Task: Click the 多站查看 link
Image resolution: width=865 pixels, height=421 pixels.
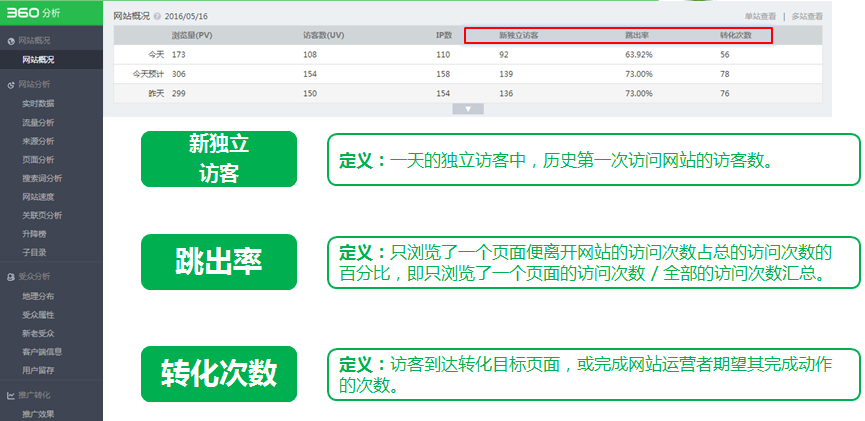Action: click(808, 17)
